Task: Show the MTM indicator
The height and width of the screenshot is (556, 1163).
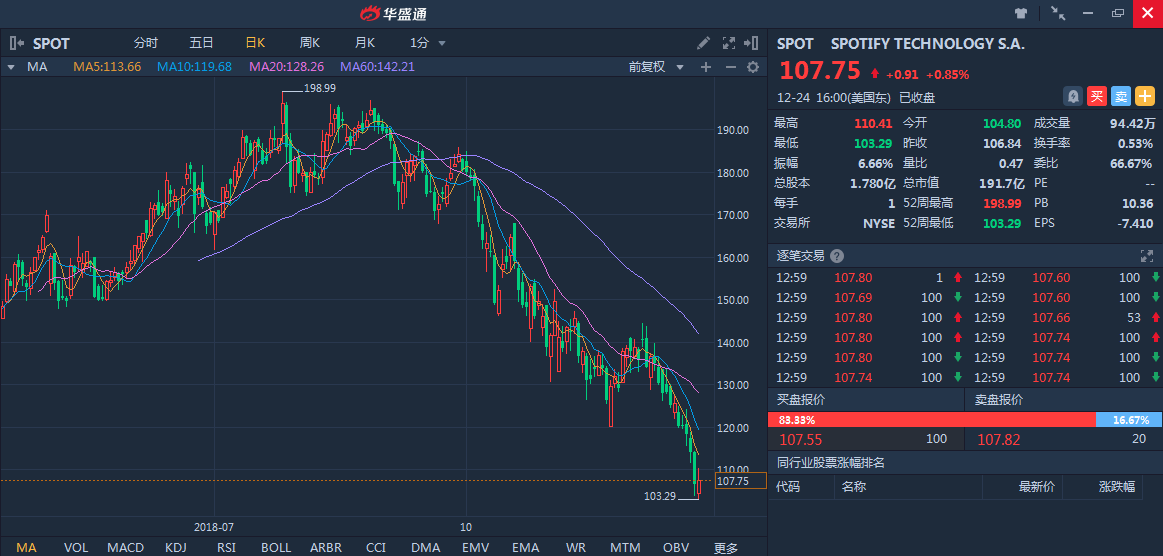Action: click(x=625, y=548)
